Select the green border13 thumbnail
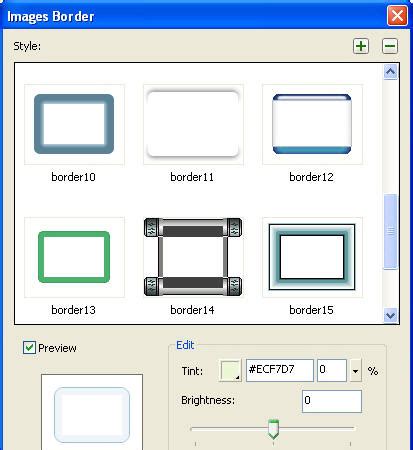This screenshot has width=413, height=450. [74, 257]
